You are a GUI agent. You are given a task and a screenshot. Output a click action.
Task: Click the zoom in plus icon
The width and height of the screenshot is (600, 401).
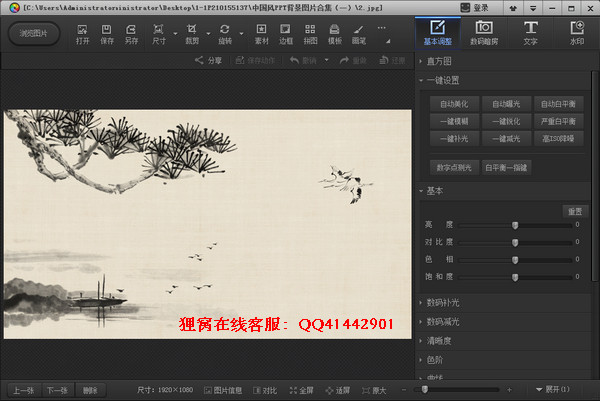pos(509,390)
